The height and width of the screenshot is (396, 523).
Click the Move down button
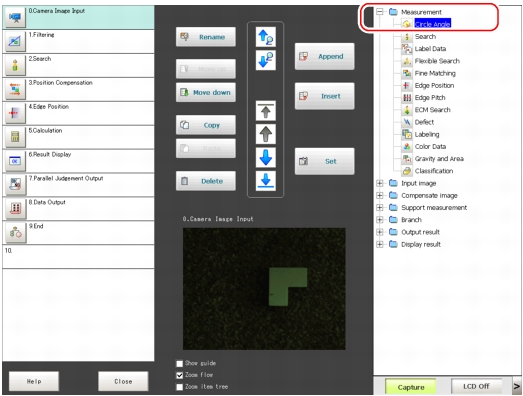[206, 92]
